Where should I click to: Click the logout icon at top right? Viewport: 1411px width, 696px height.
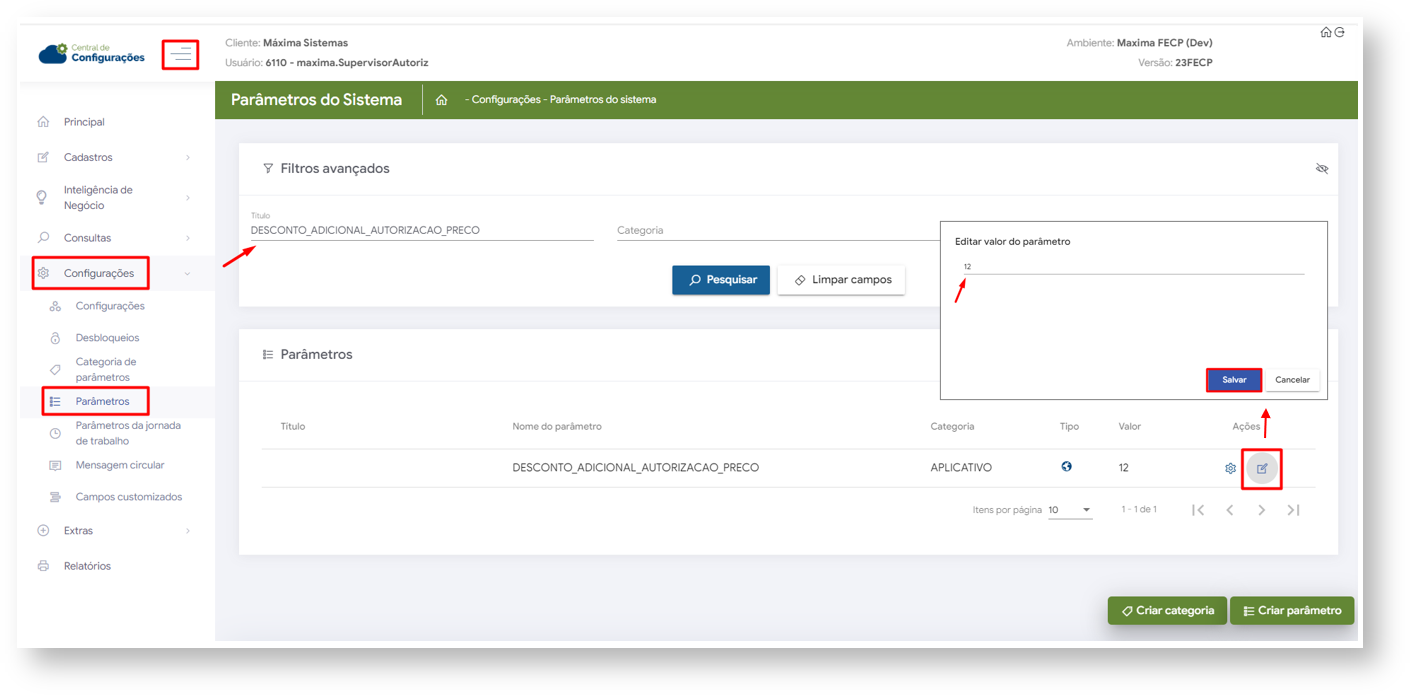point(1339,32)
